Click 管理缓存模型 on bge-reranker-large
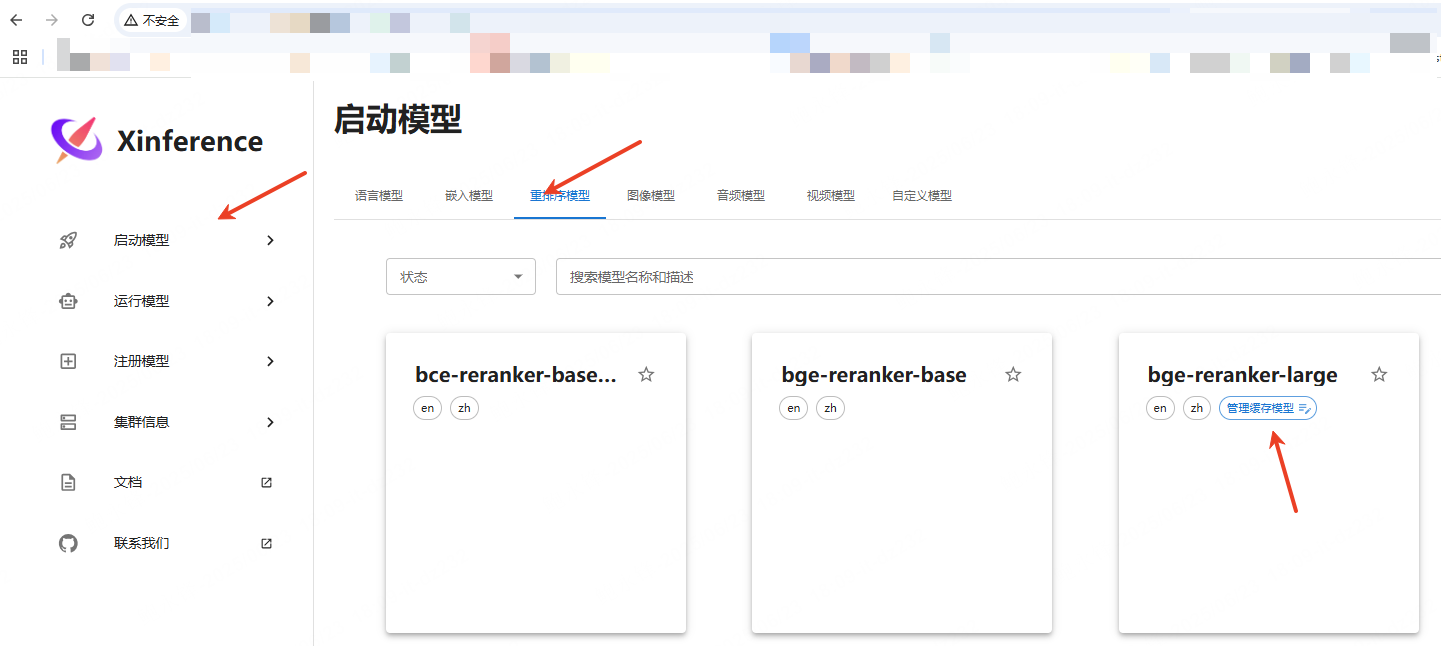Image resolution: width=1441 pixels, height=646 pixels. [x=1268, y=408]
